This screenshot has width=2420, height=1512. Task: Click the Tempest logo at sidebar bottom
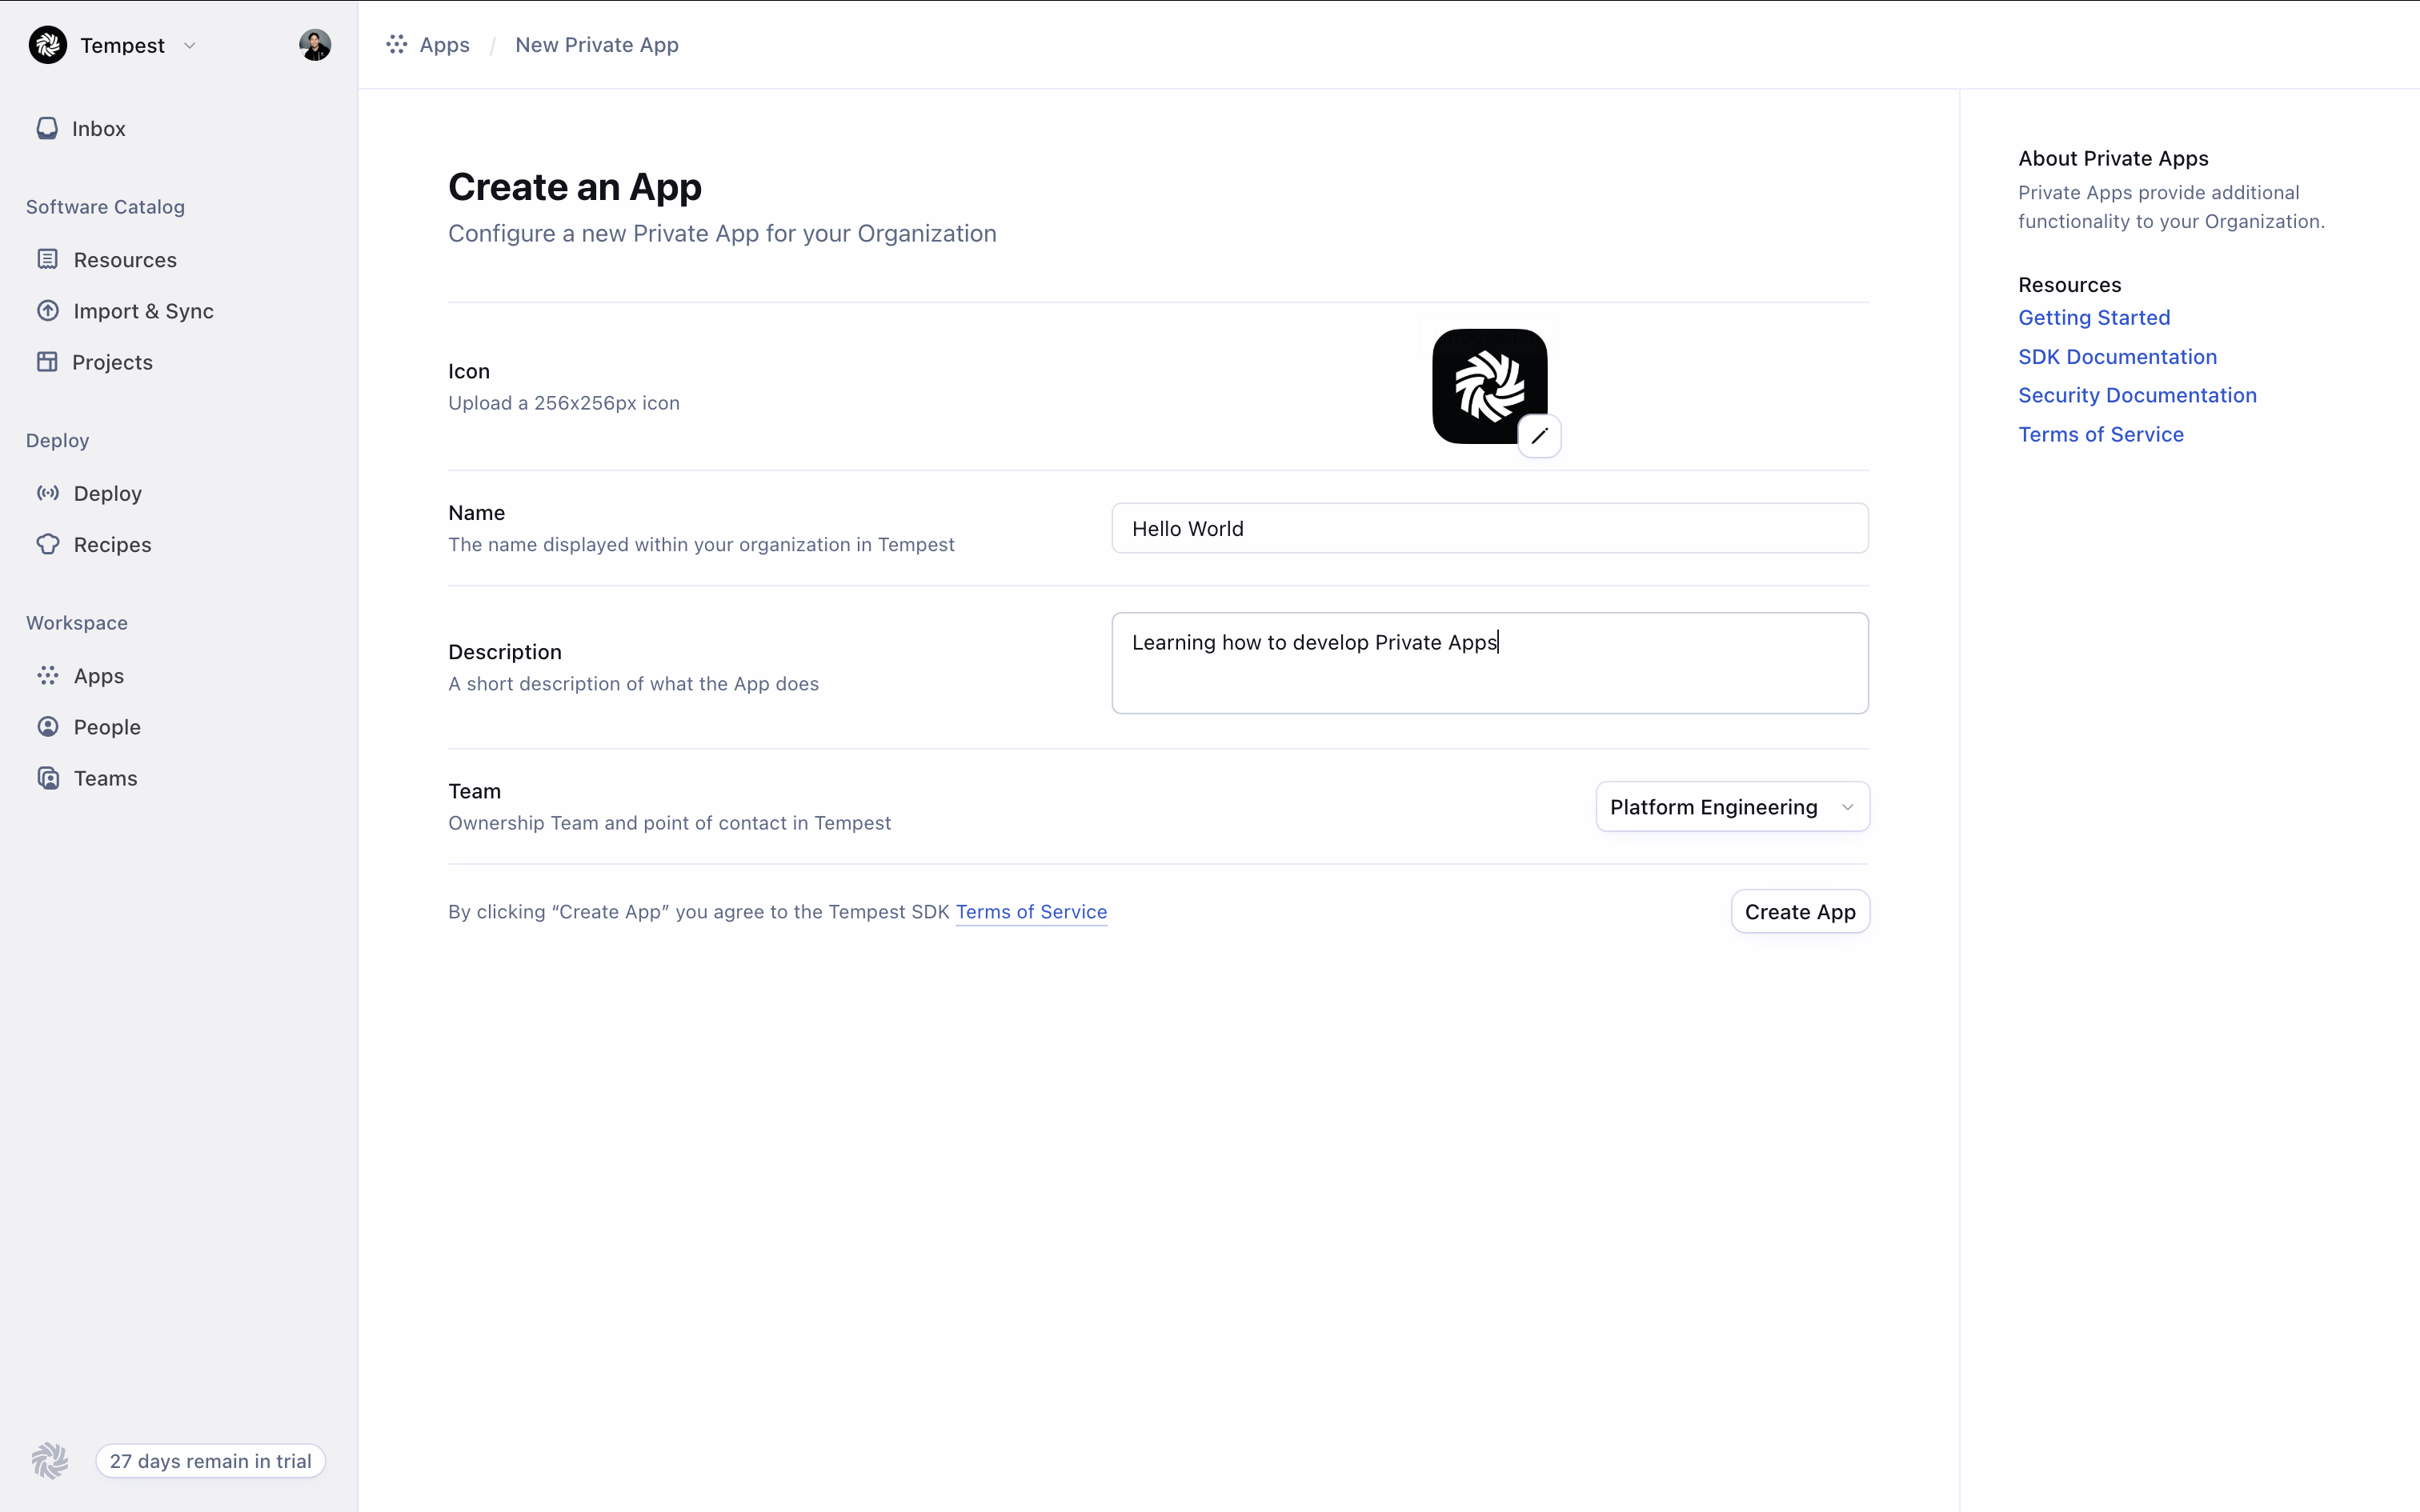49,1460
